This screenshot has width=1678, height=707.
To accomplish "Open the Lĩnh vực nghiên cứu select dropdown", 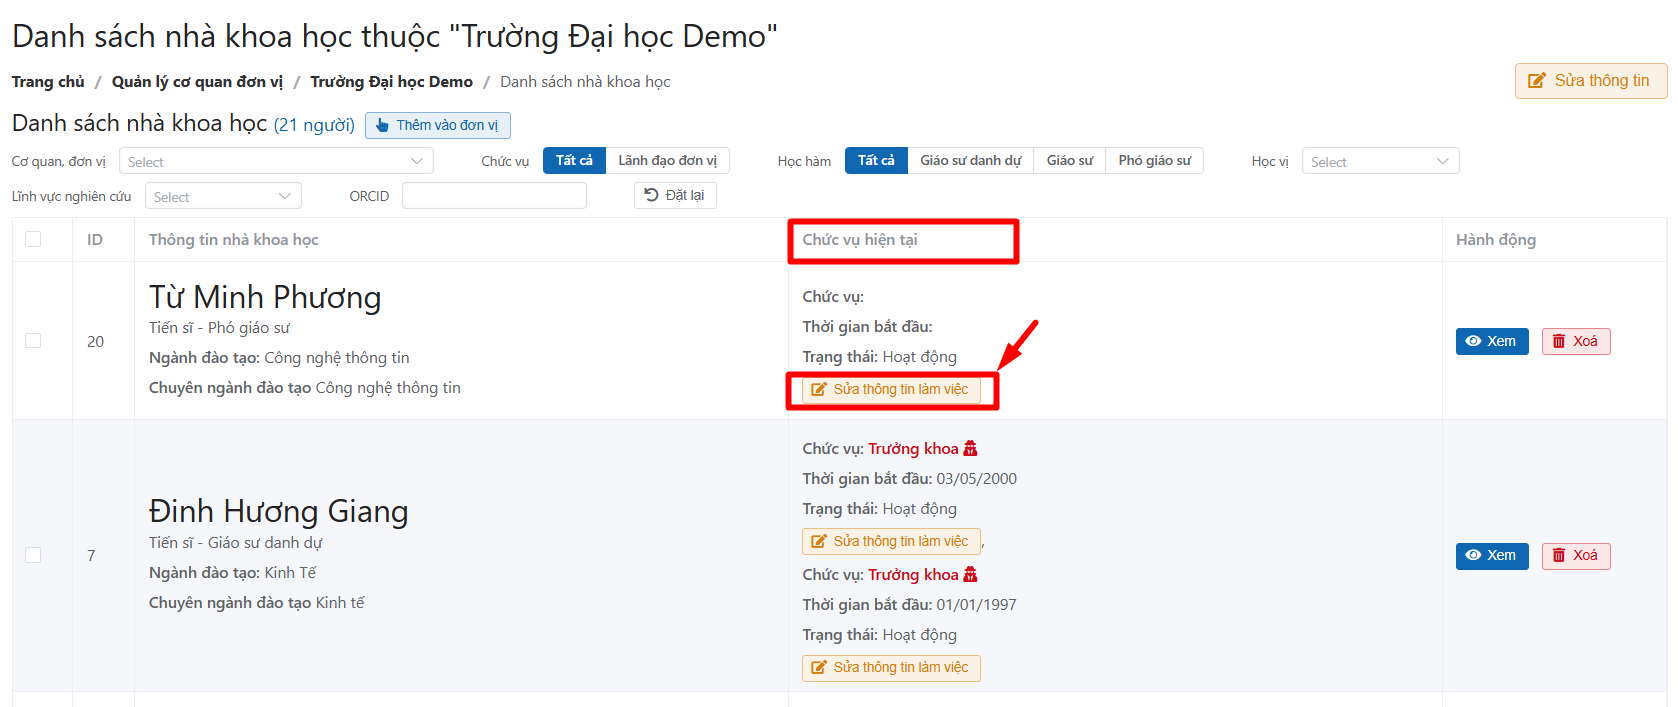I will [223, 196].
